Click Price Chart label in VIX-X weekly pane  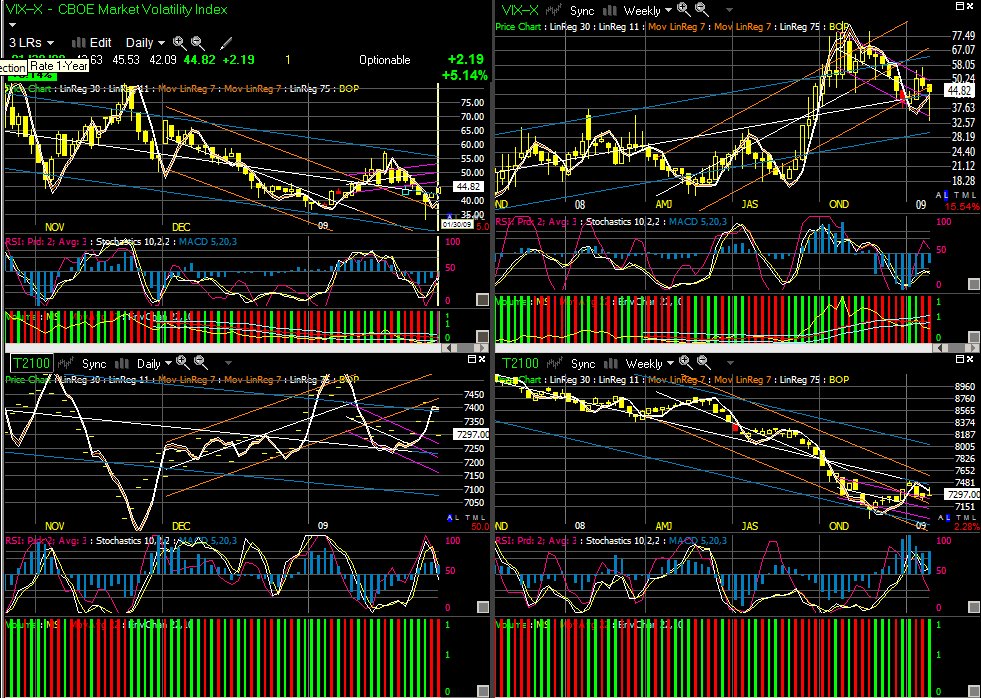coord(518,27)
